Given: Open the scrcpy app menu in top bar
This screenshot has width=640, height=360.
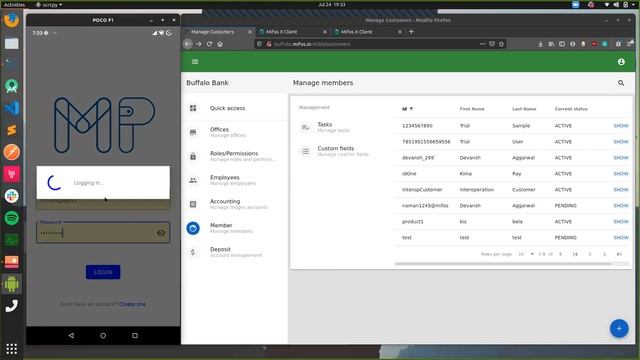Looking at the screenshot, I should pos(49,4).
